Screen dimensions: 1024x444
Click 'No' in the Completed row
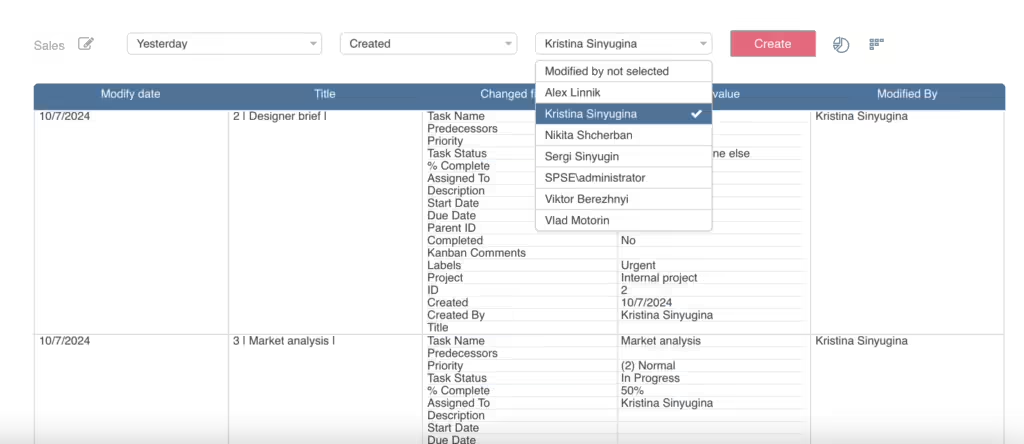(x=628, y=240)
